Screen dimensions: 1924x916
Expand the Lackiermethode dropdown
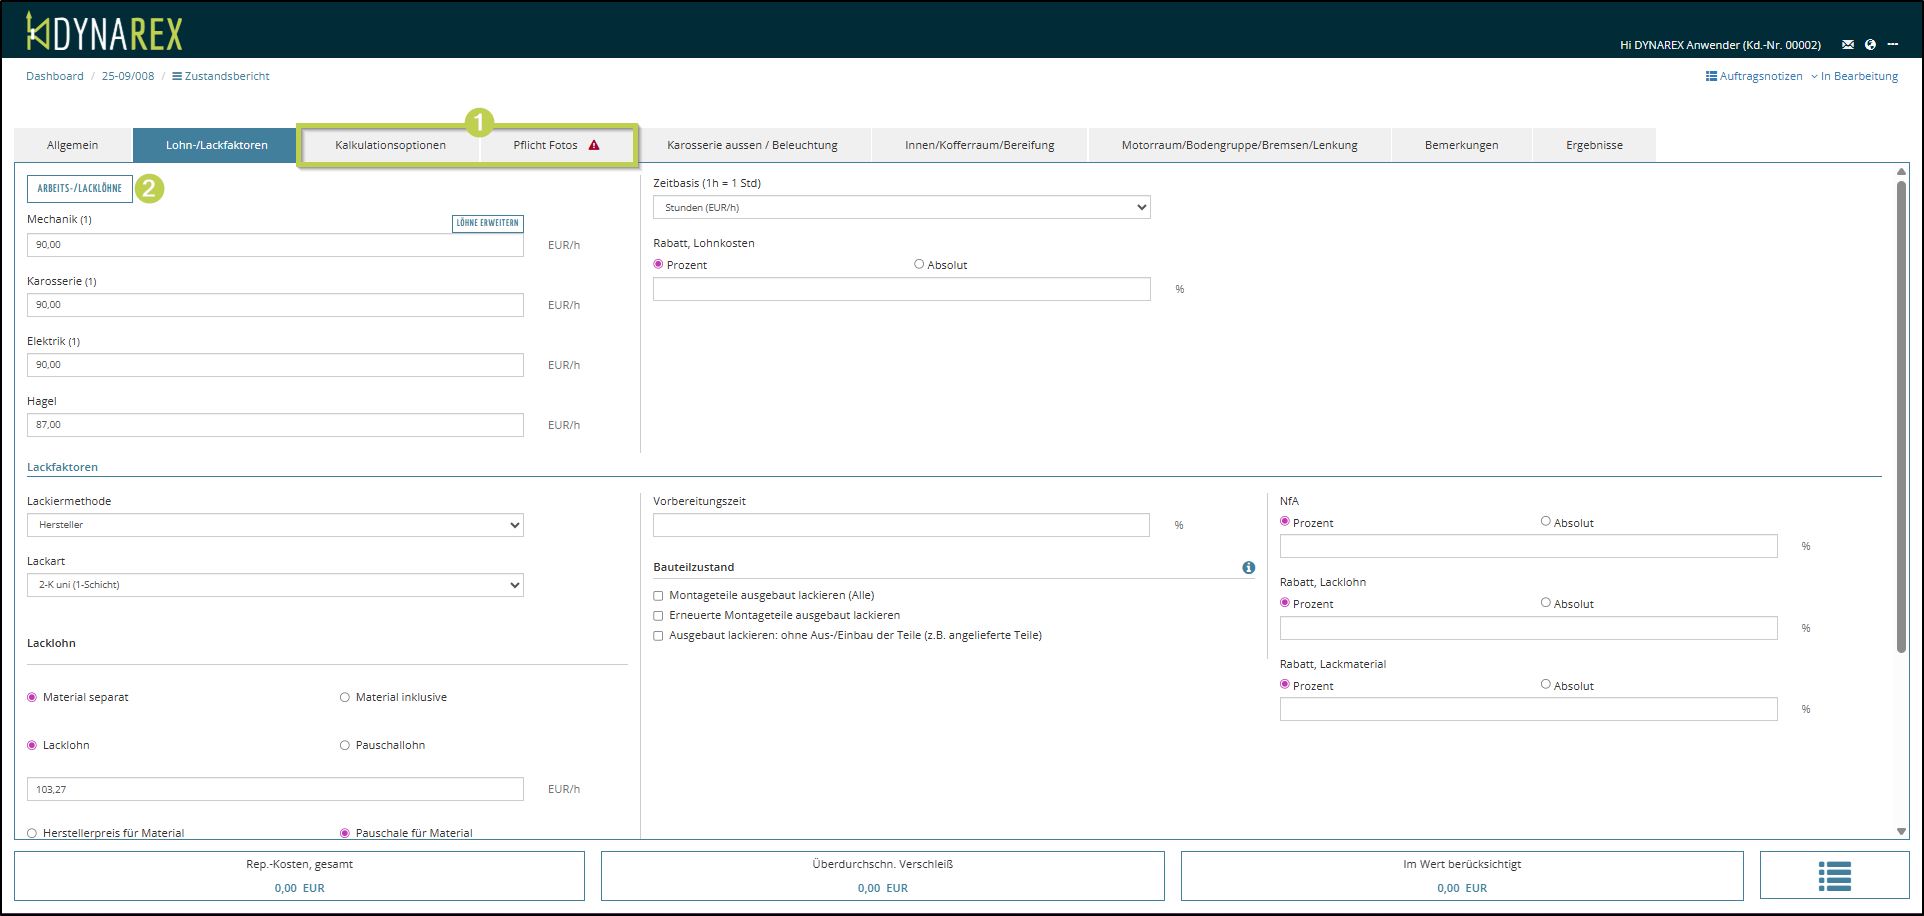(275, 525)
